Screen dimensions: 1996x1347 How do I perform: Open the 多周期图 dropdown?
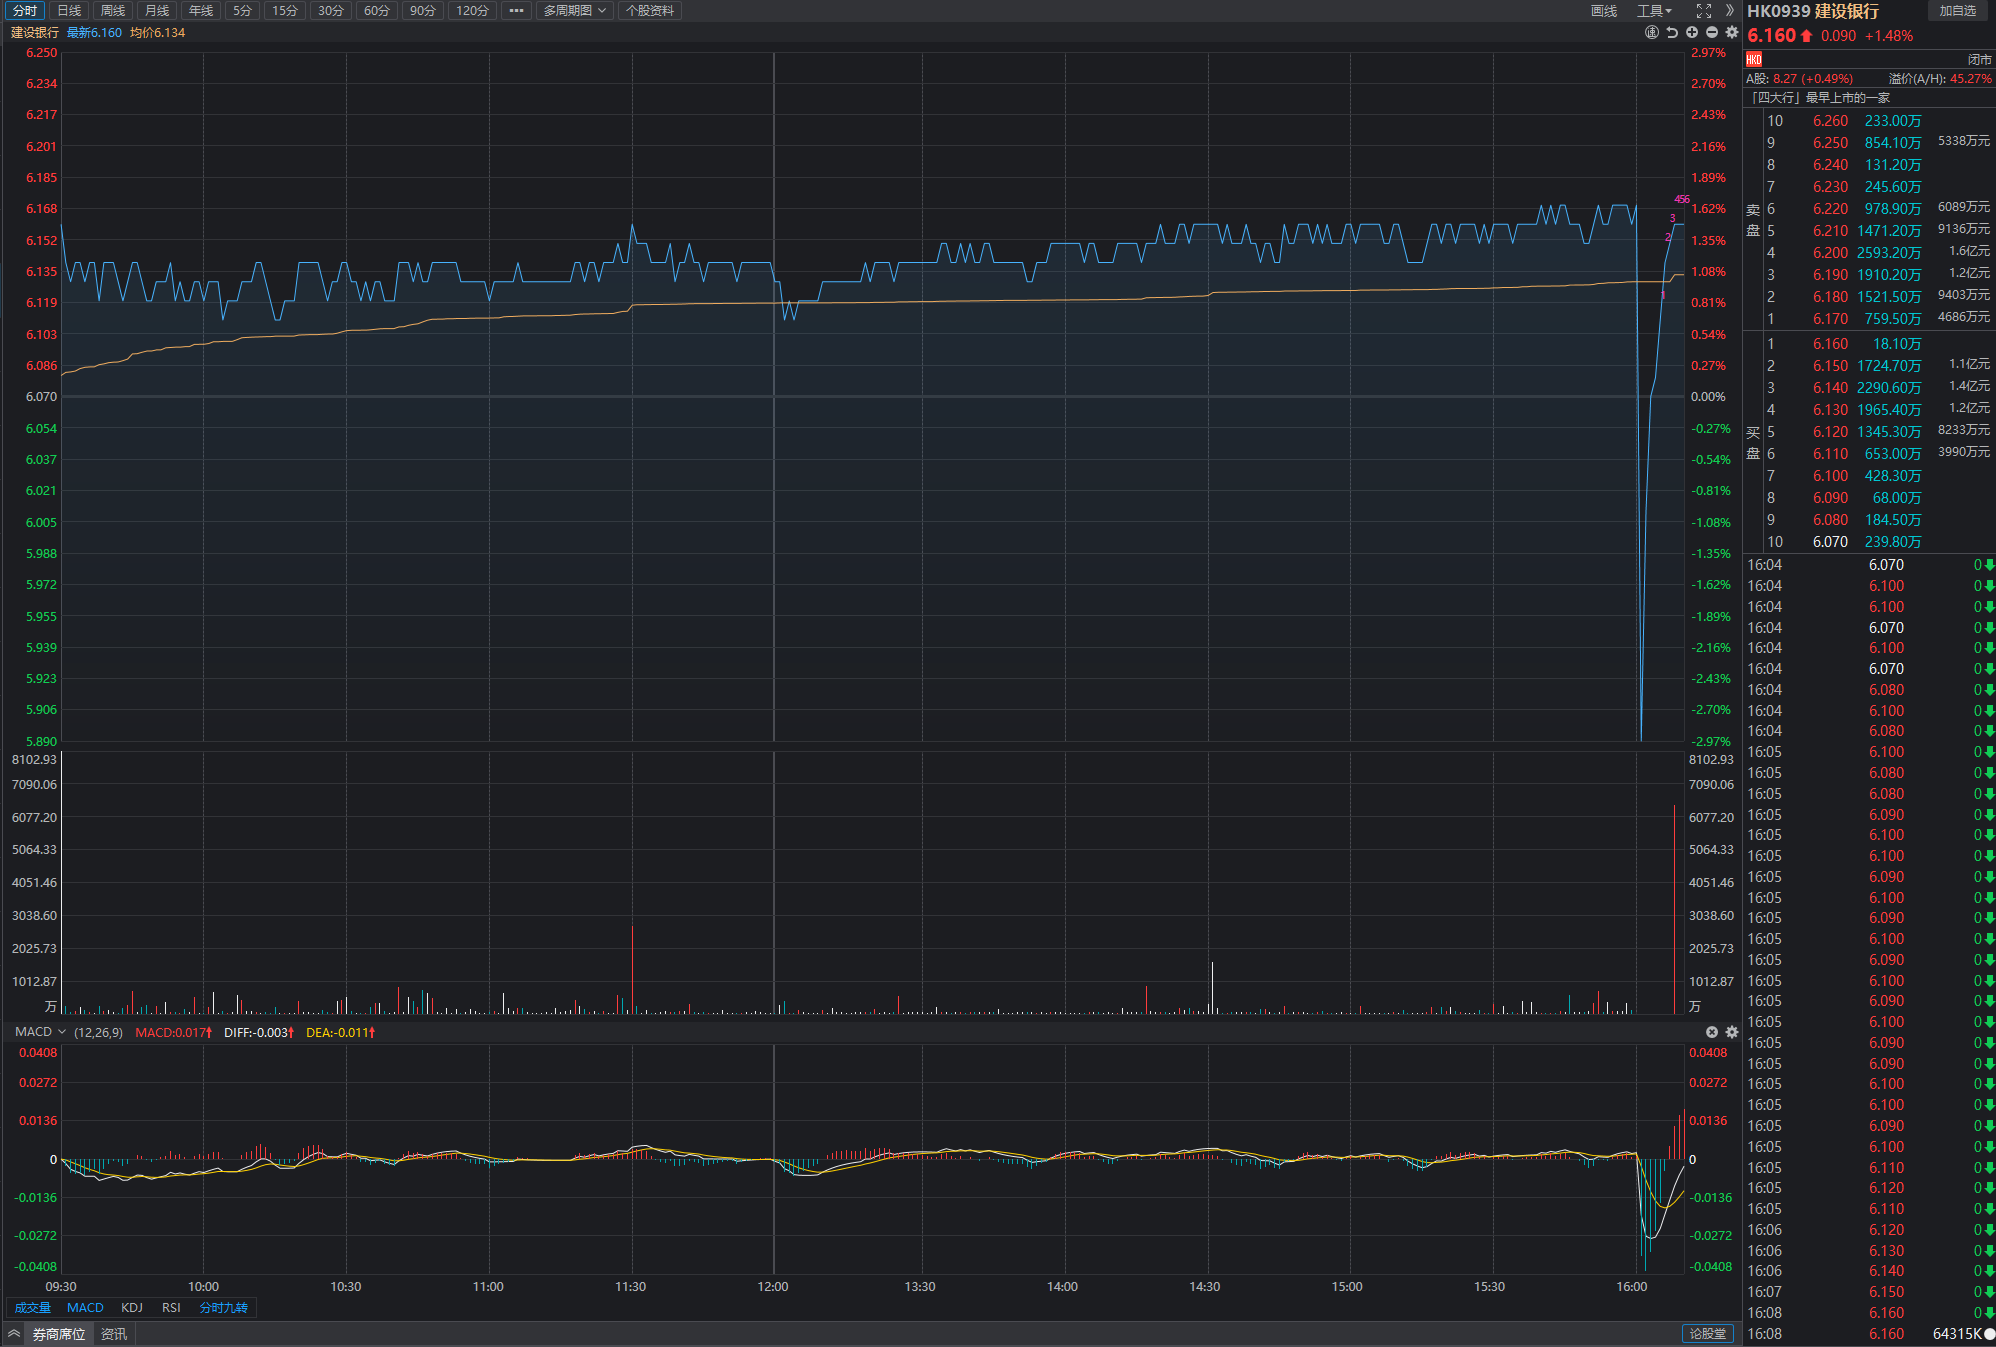pos(575,11)
